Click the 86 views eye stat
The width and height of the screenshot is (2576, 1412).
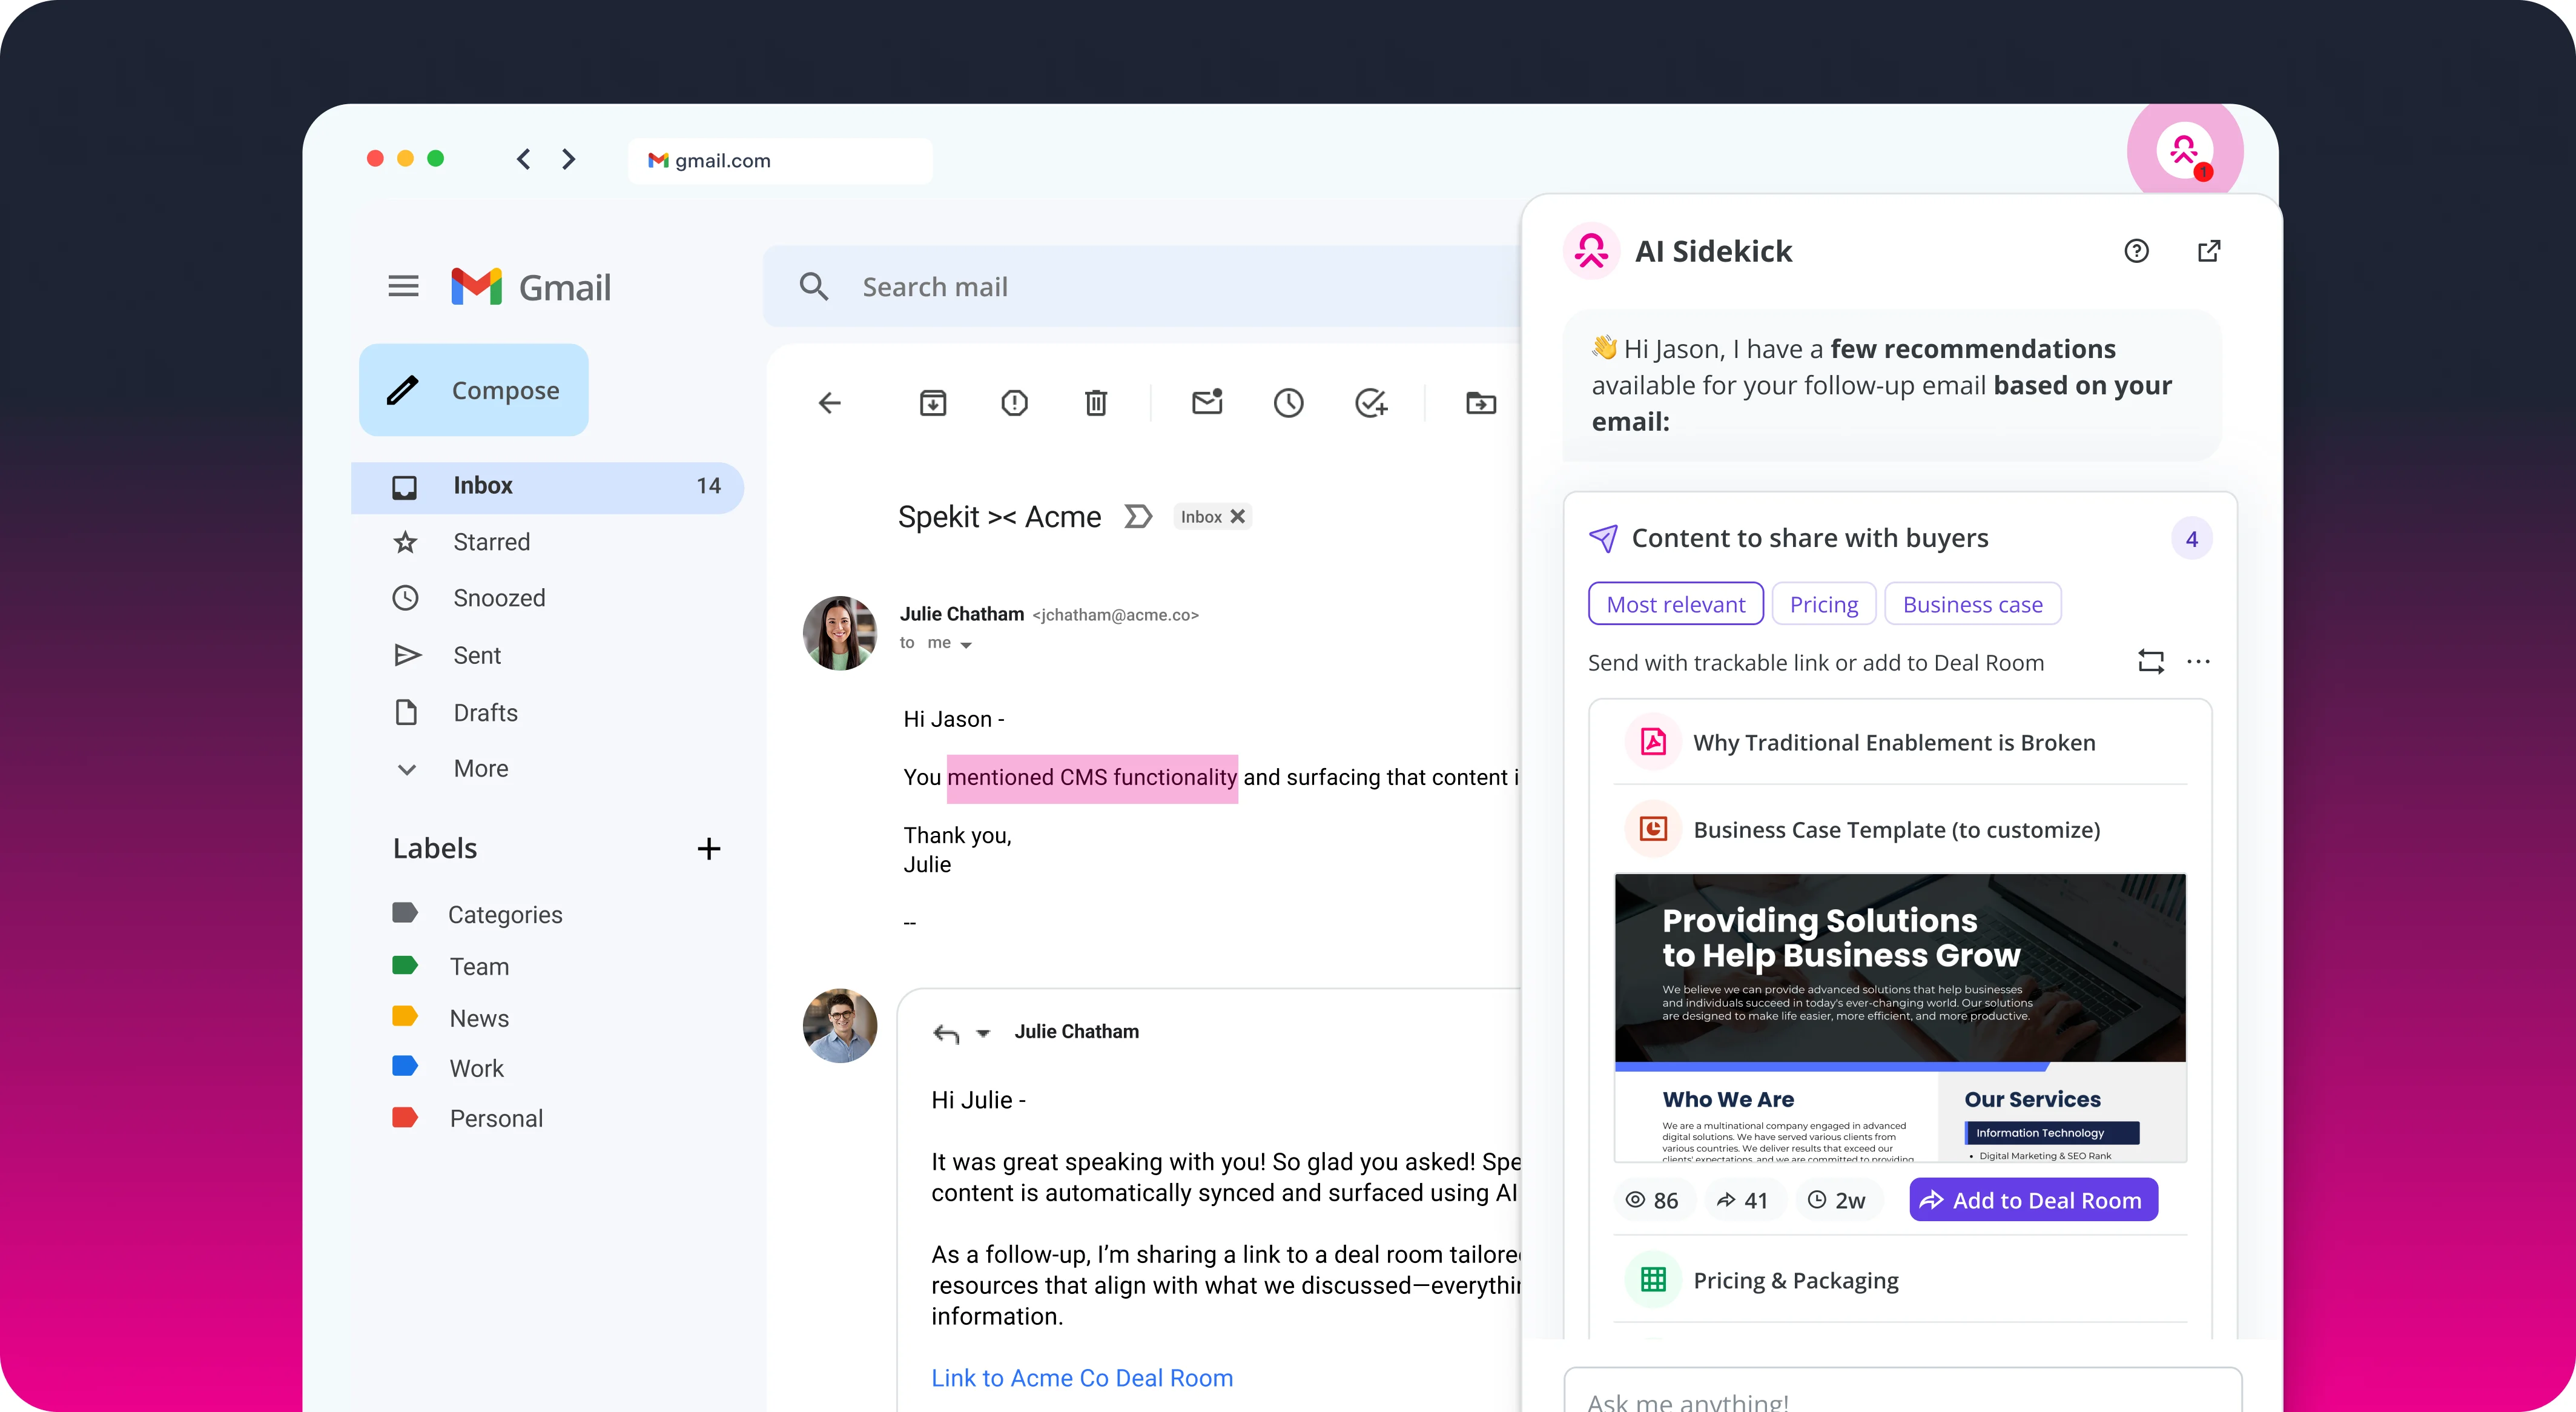click(1653, 1200)
